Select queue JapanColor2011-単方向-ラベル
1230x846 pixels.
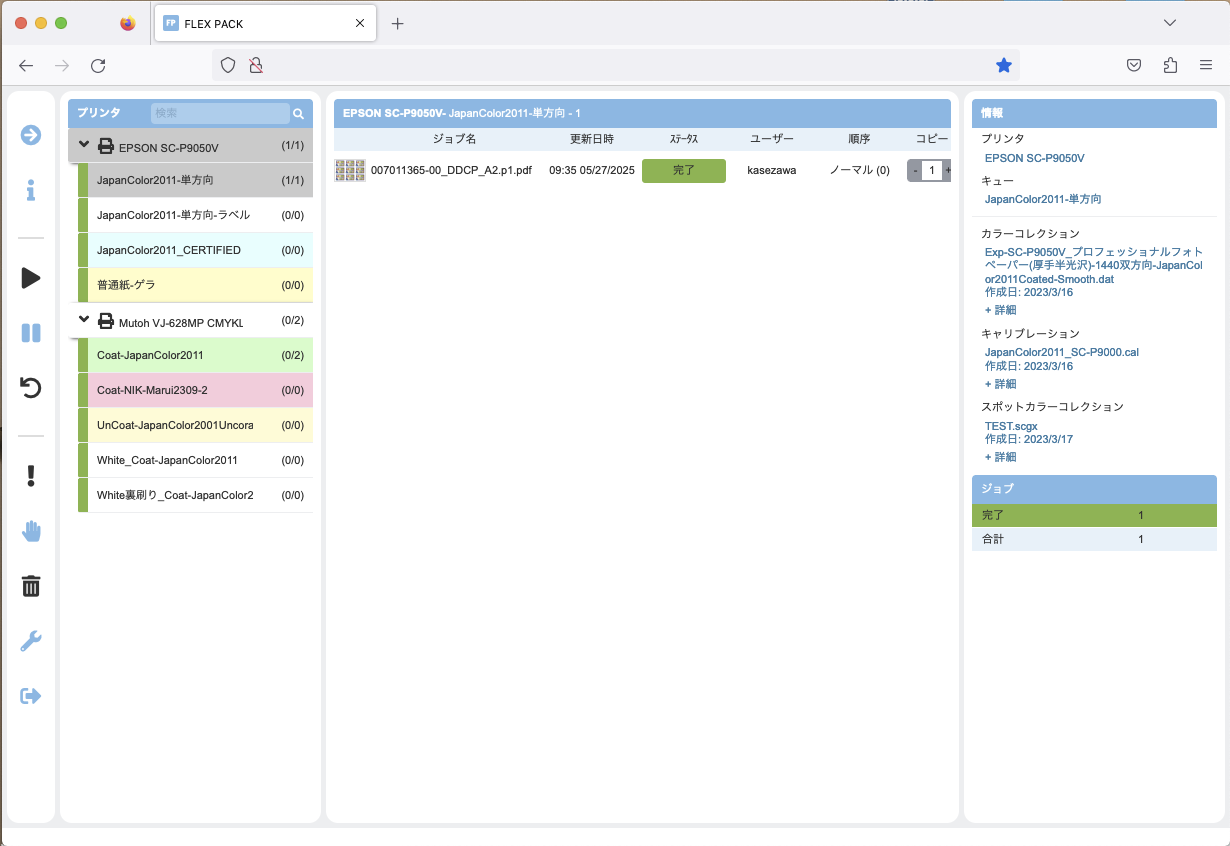(x=195, y=215)
